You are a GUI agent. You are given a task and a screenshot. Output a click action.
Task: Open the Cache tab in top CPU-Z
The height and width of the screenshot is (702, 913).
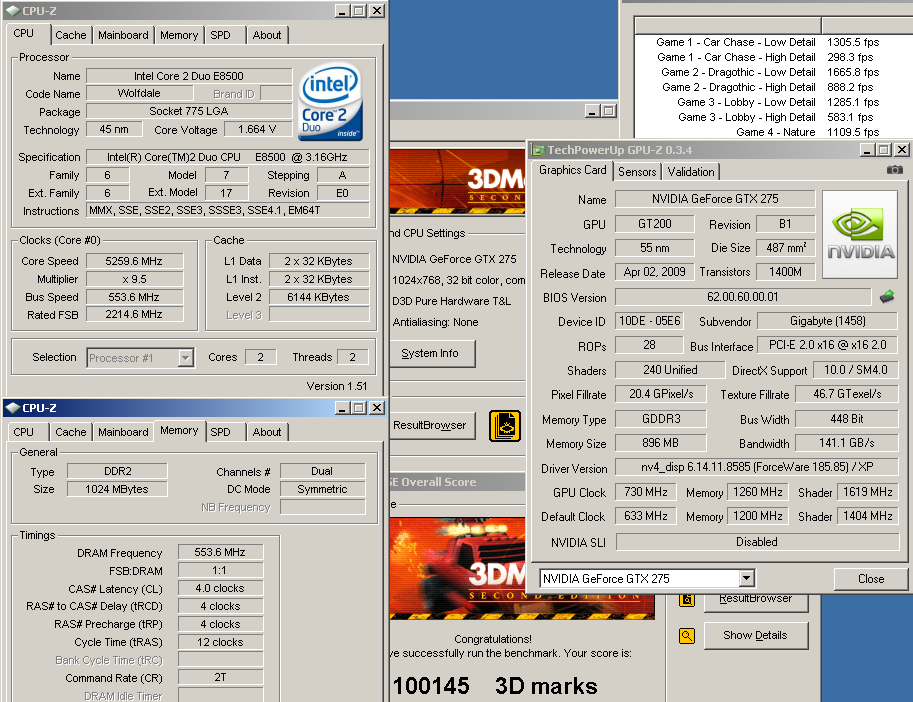coord(70,35)
